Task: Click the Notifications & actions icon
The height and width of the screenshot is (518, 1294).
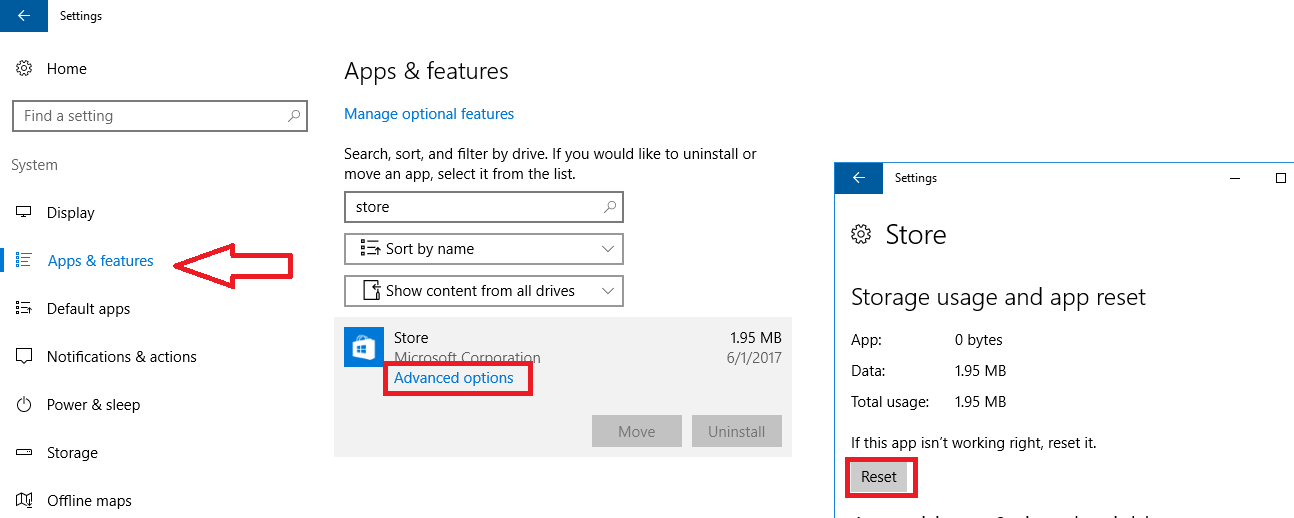Action: click(24, 356)
